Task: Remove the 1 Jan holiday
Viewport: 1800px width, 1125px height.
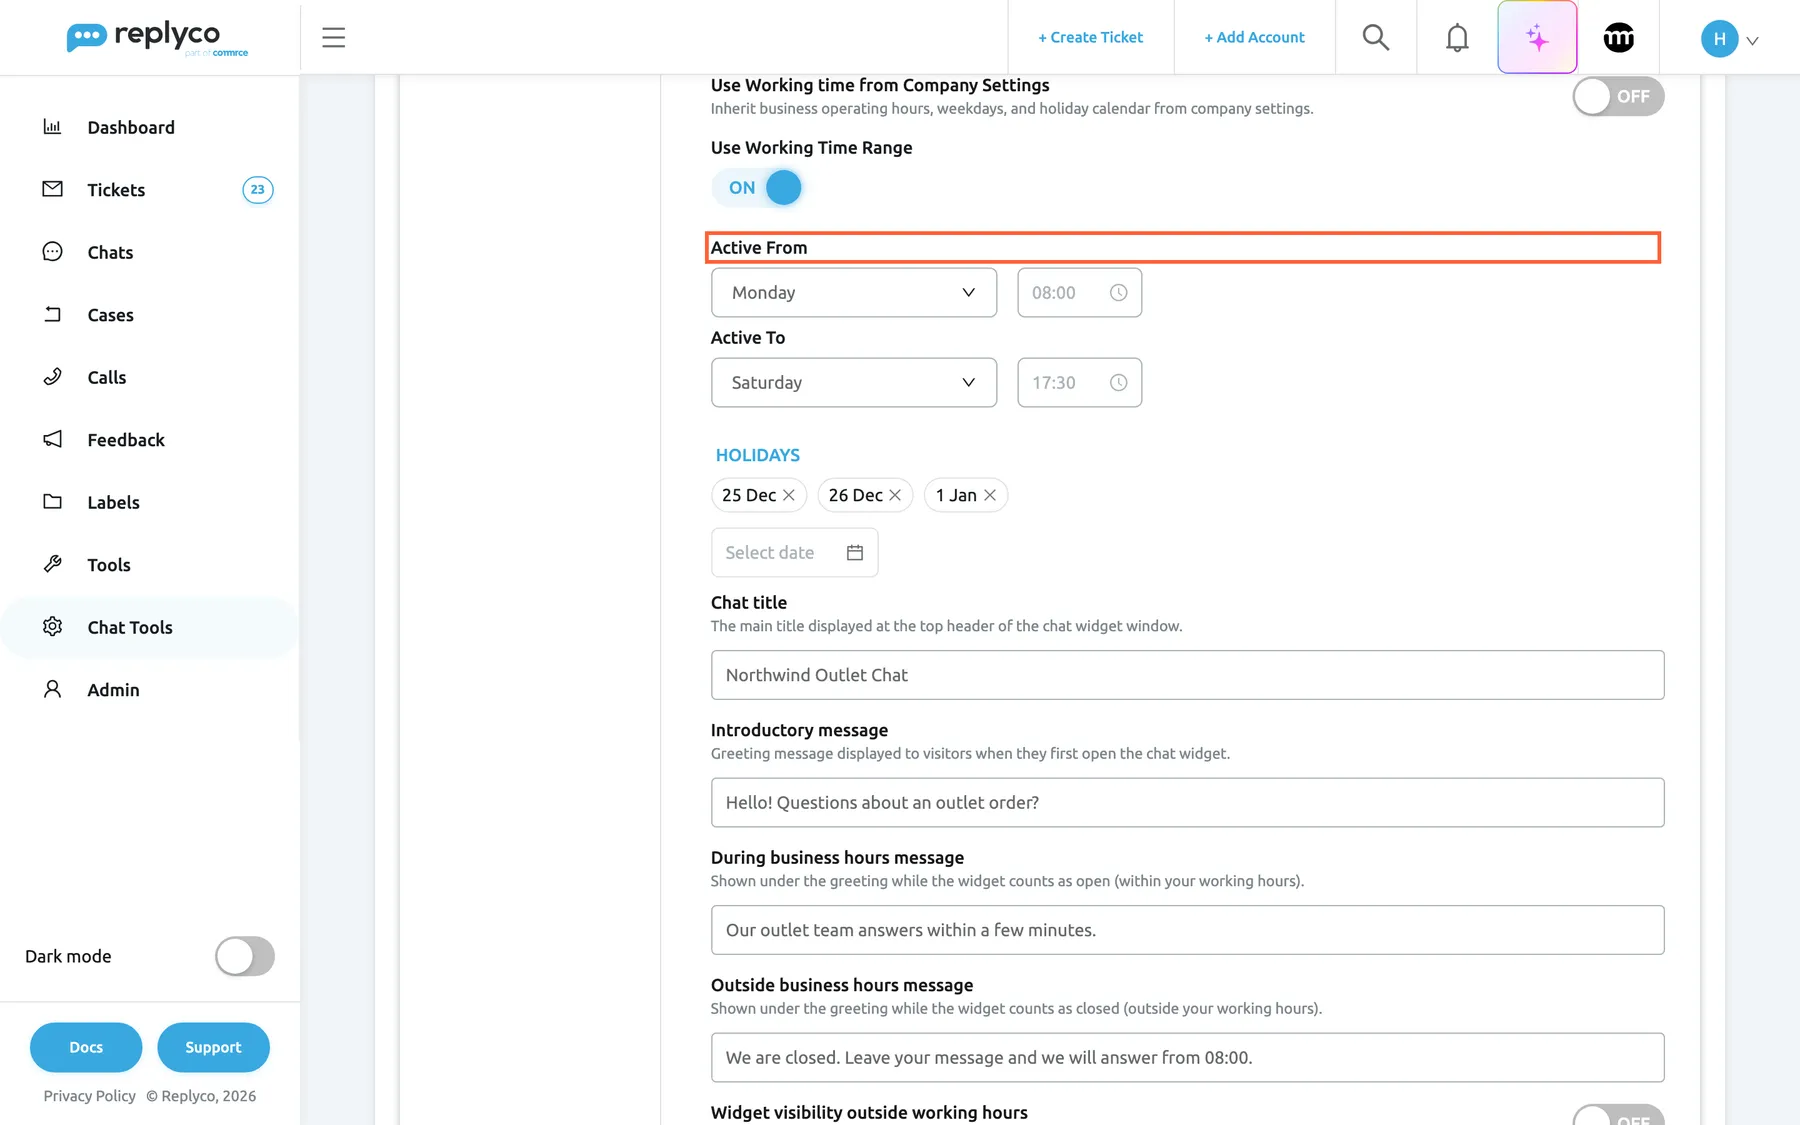Action: 989,495
